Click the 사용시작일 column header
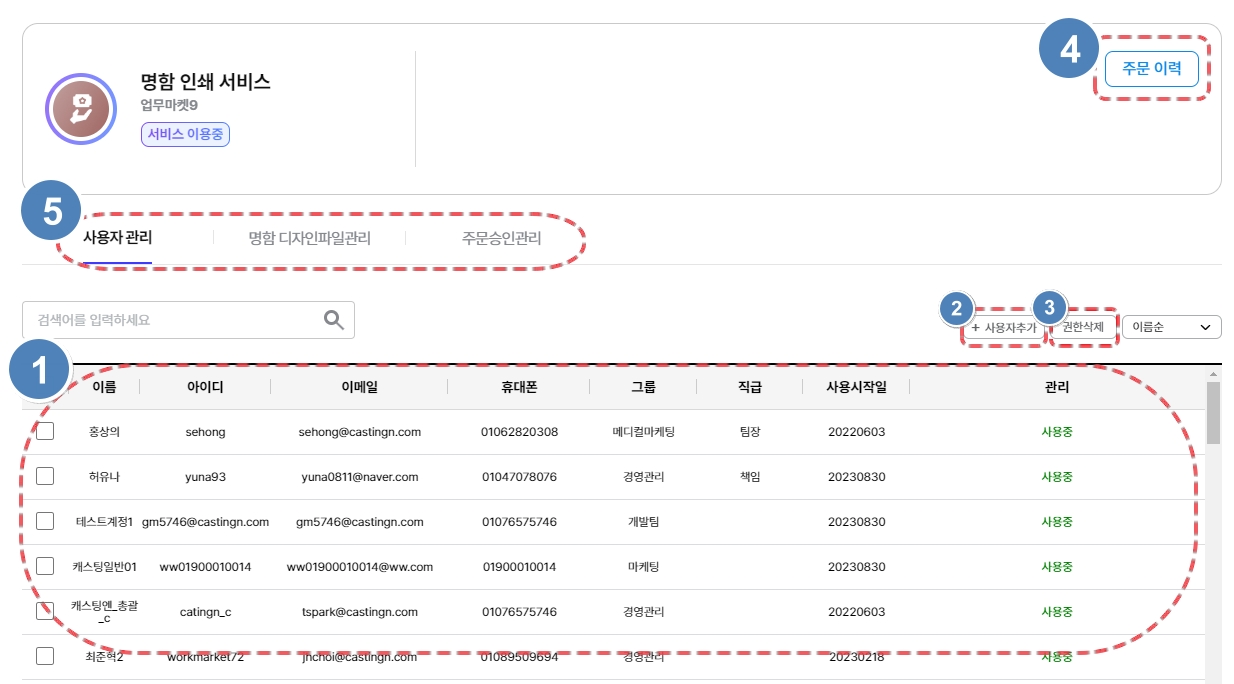 (x=855, y=387)
